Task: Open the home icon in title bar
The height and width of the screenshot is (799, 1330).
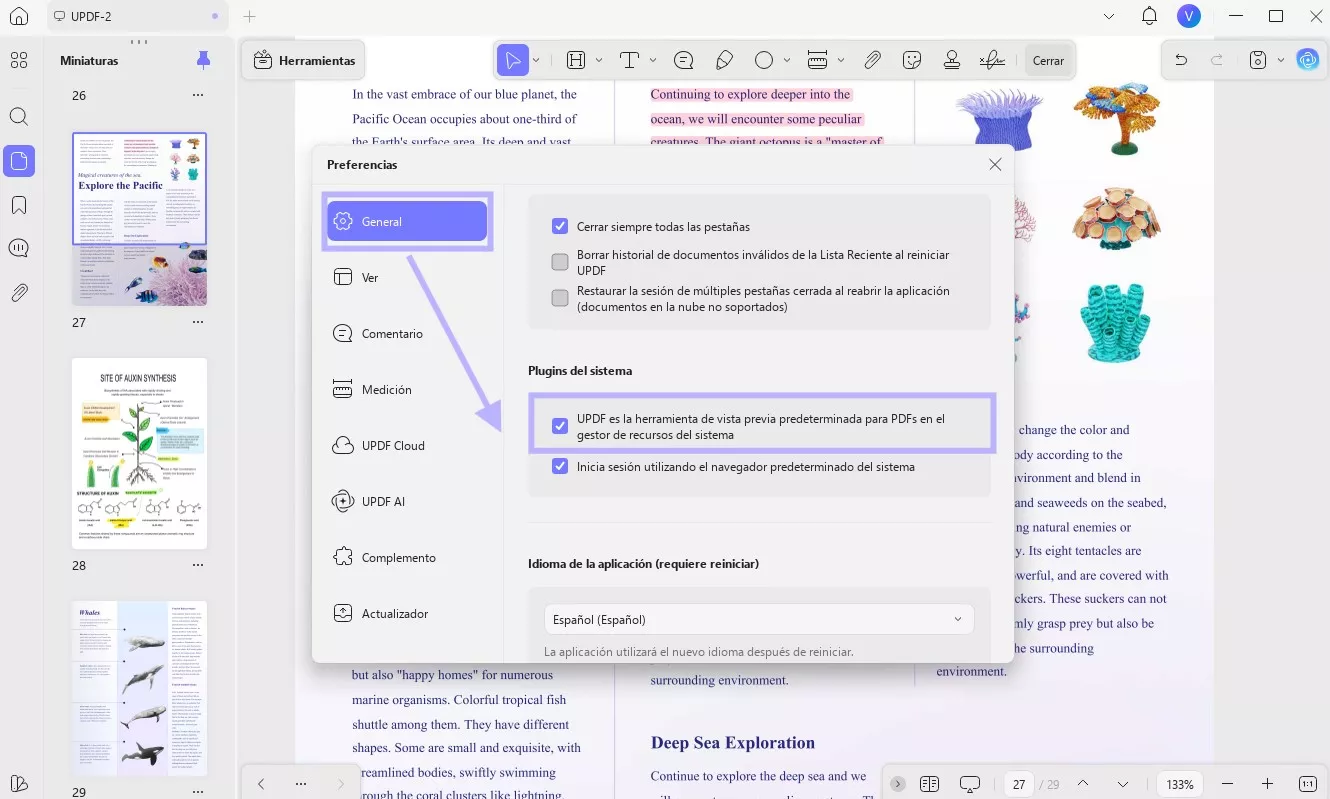Action: 18,16
